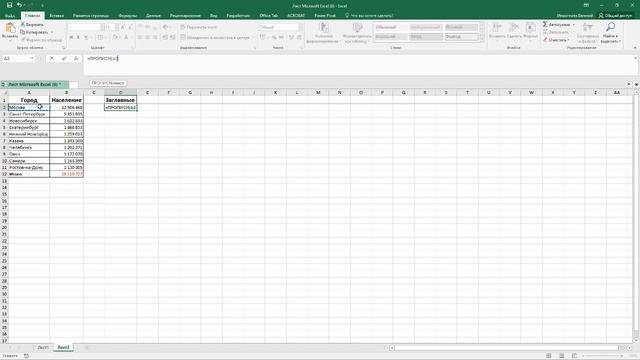Open the File tab

pos(10,16)
